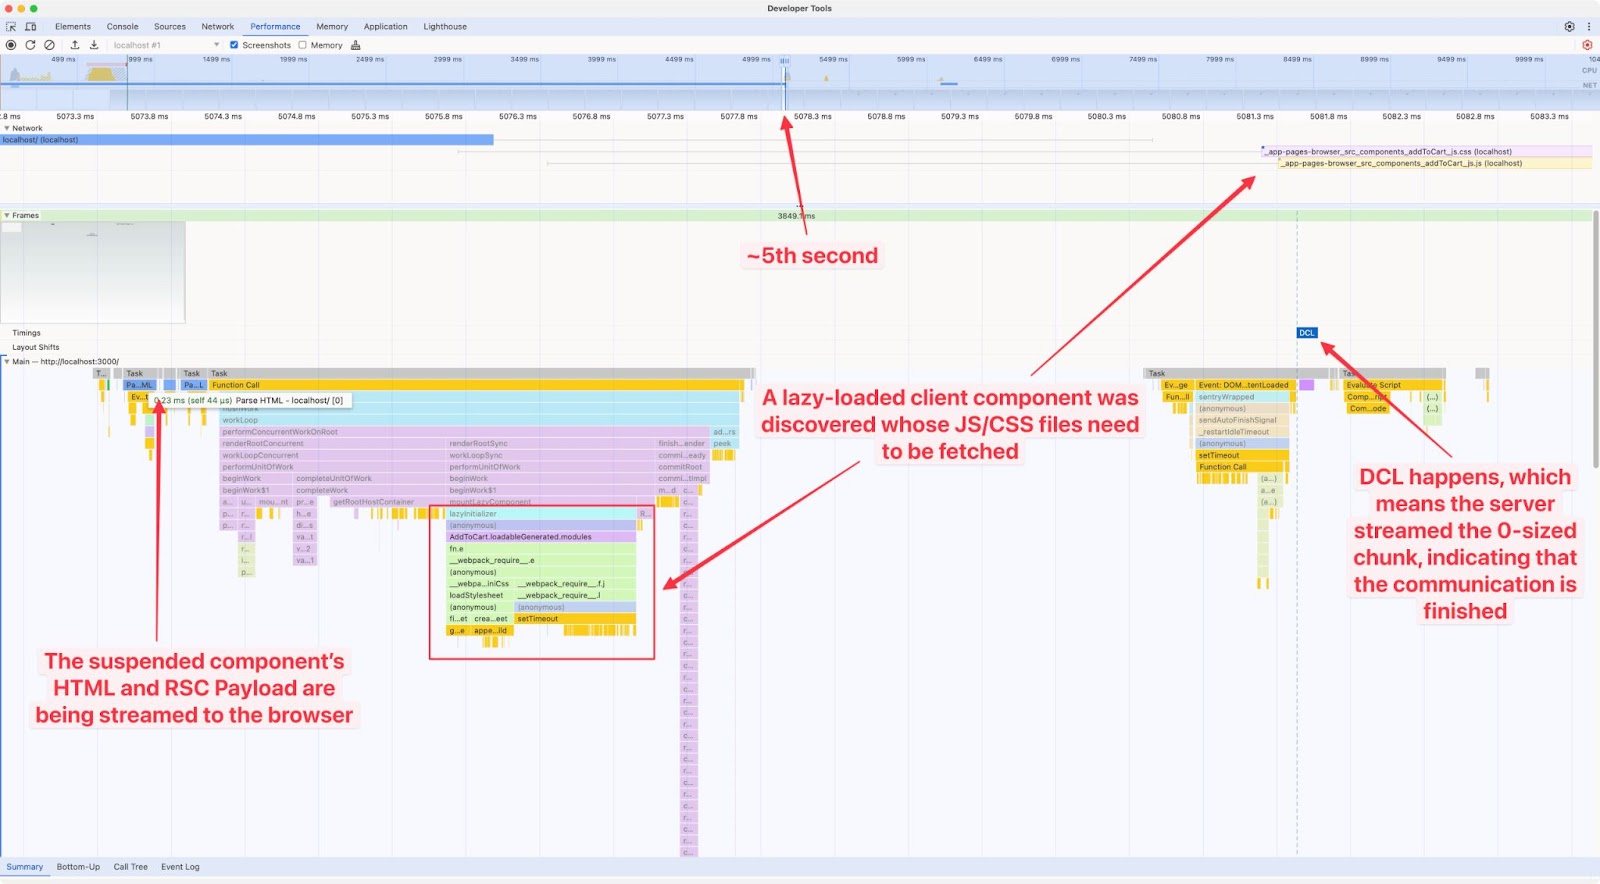Open the Network panel tab

pos(218,27)
